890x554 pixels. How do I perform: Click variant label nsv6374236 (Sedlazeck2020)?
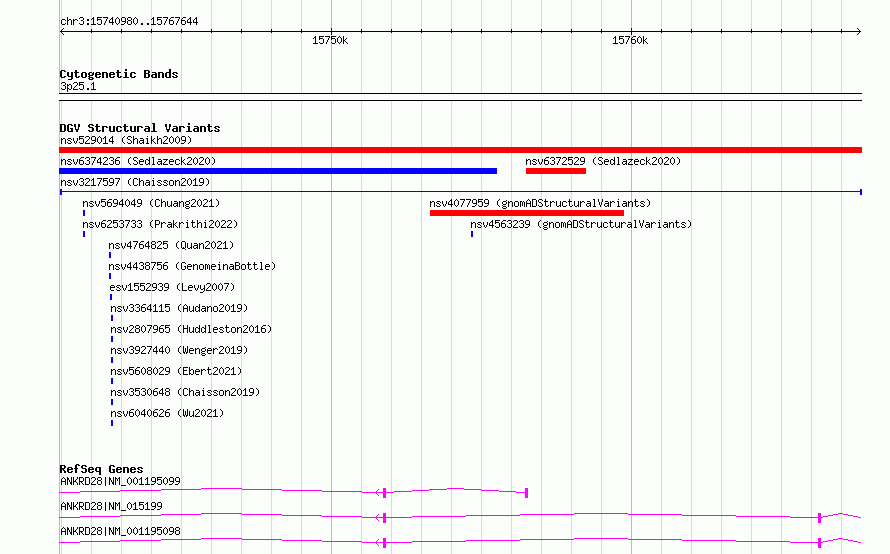pos(138,161)
